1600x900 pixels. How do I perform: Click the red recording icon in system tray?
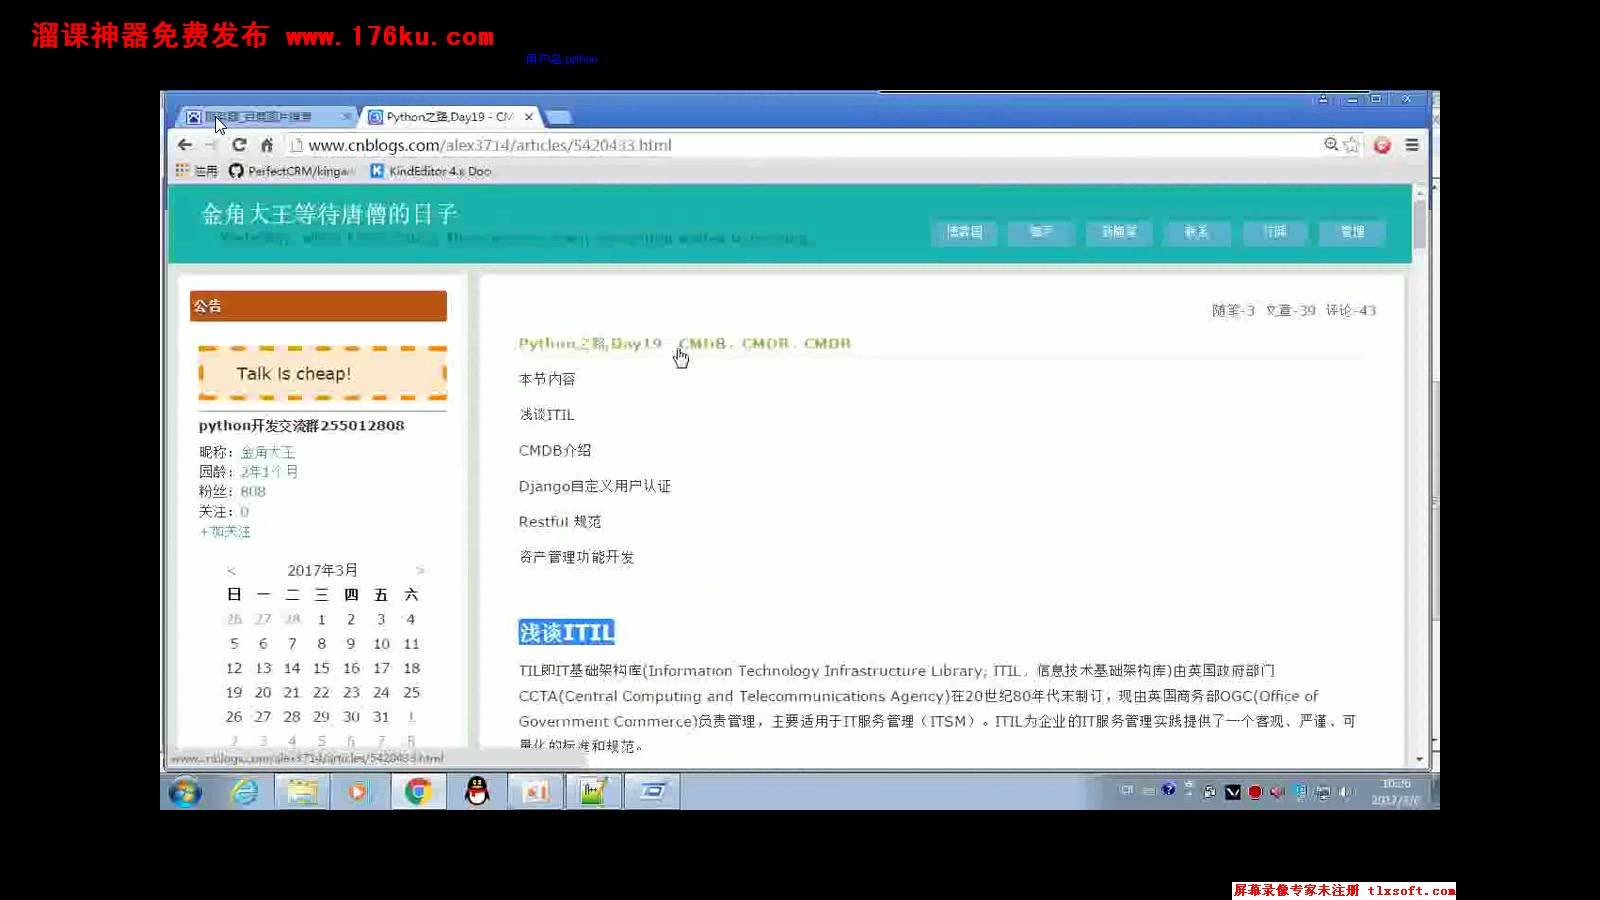(1255, 791)
